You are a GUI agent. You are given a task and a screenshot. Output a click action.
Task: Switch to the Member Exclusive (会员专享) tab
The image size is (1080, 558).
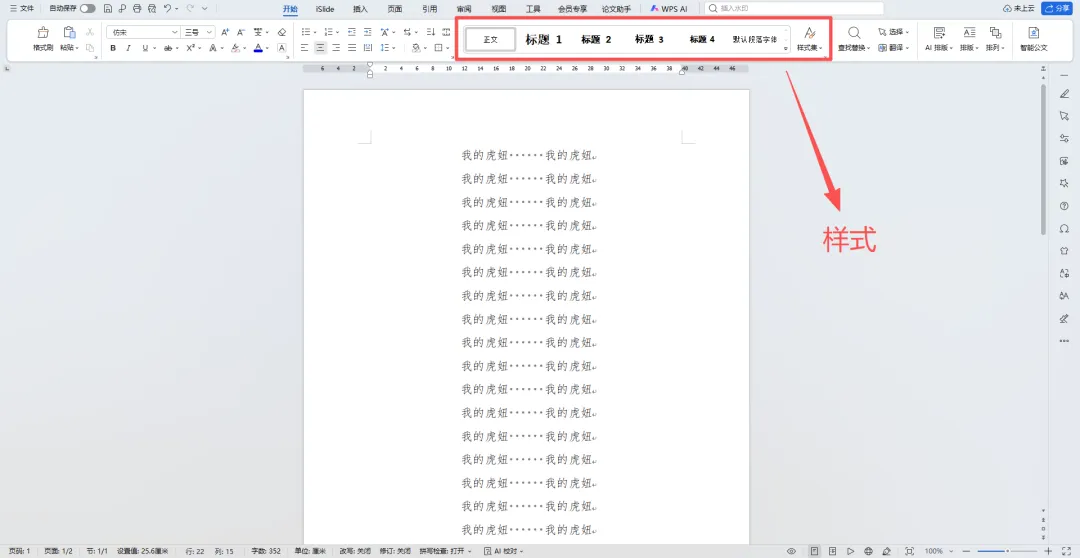click(572, 9)
